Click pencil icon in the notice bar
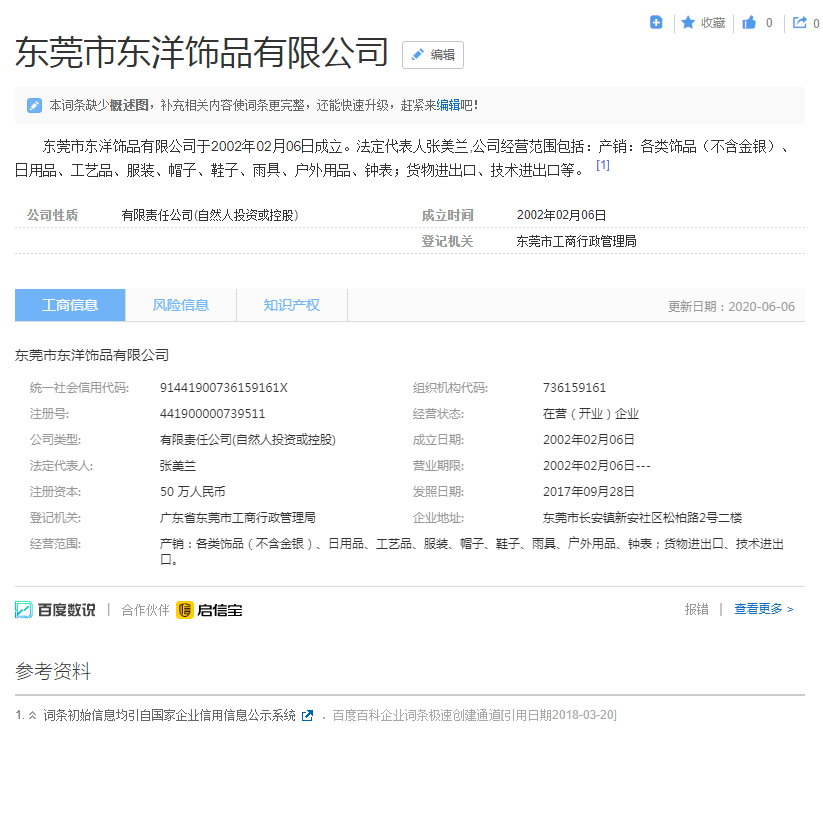823x824 pixels. tap(34, 105)
